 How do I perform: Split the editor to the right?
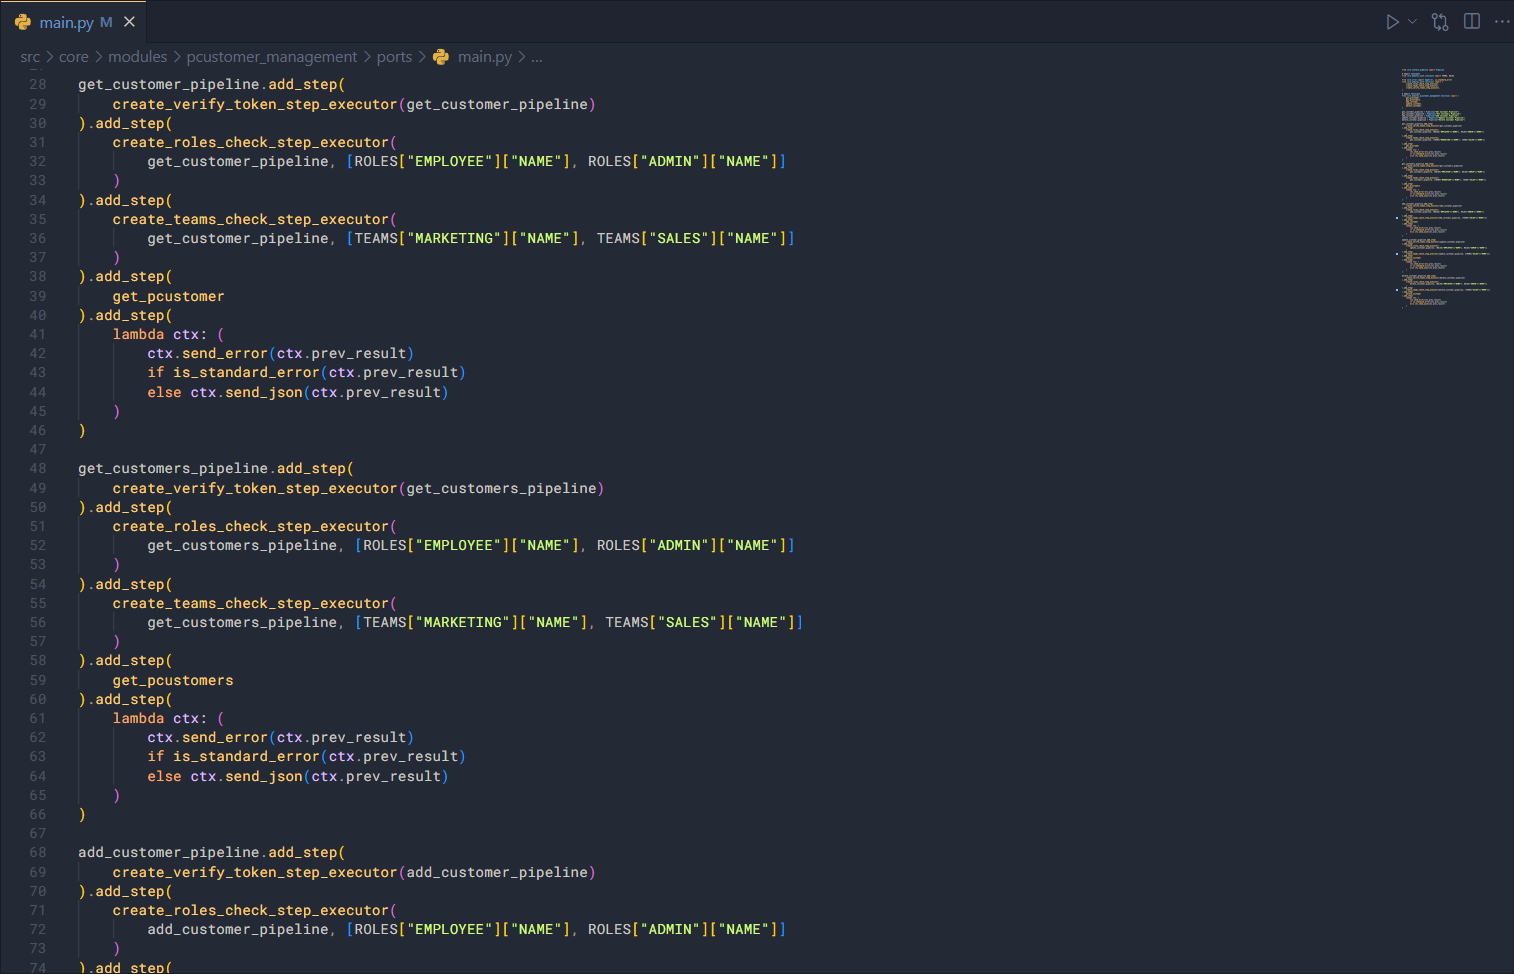1472,22
